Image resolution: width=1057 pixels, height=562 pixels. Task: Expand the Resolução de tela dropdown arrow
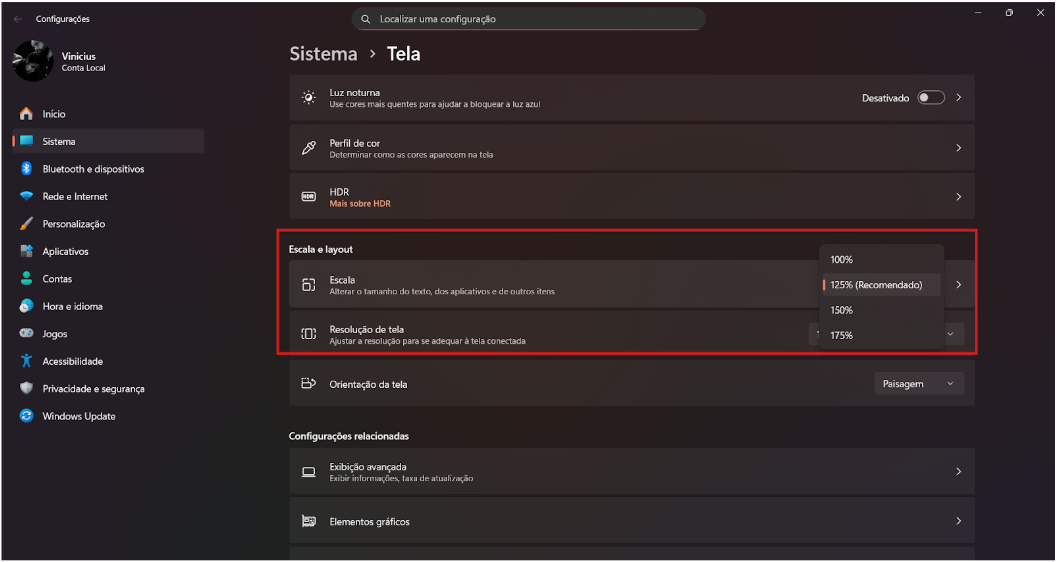(x=950, y=334)
